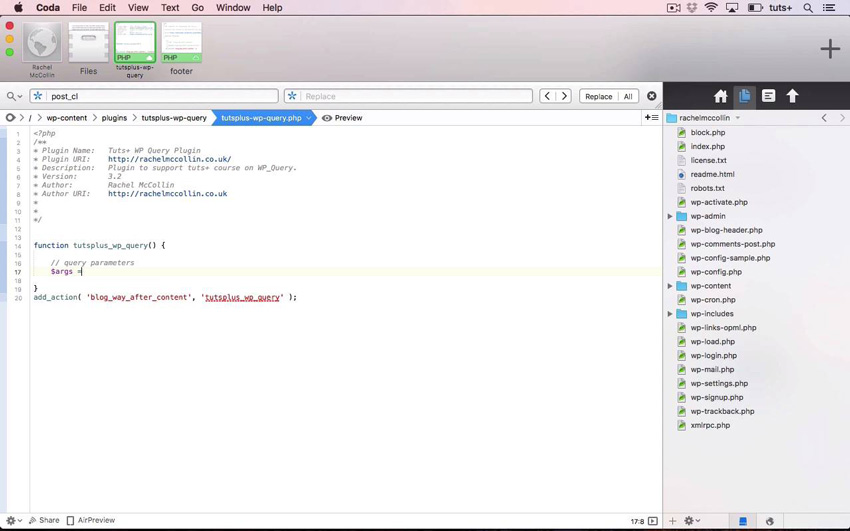Screen dimensions: 850x531
Task: Select wp-config.php in file list
Action: (x=715, y=272)
